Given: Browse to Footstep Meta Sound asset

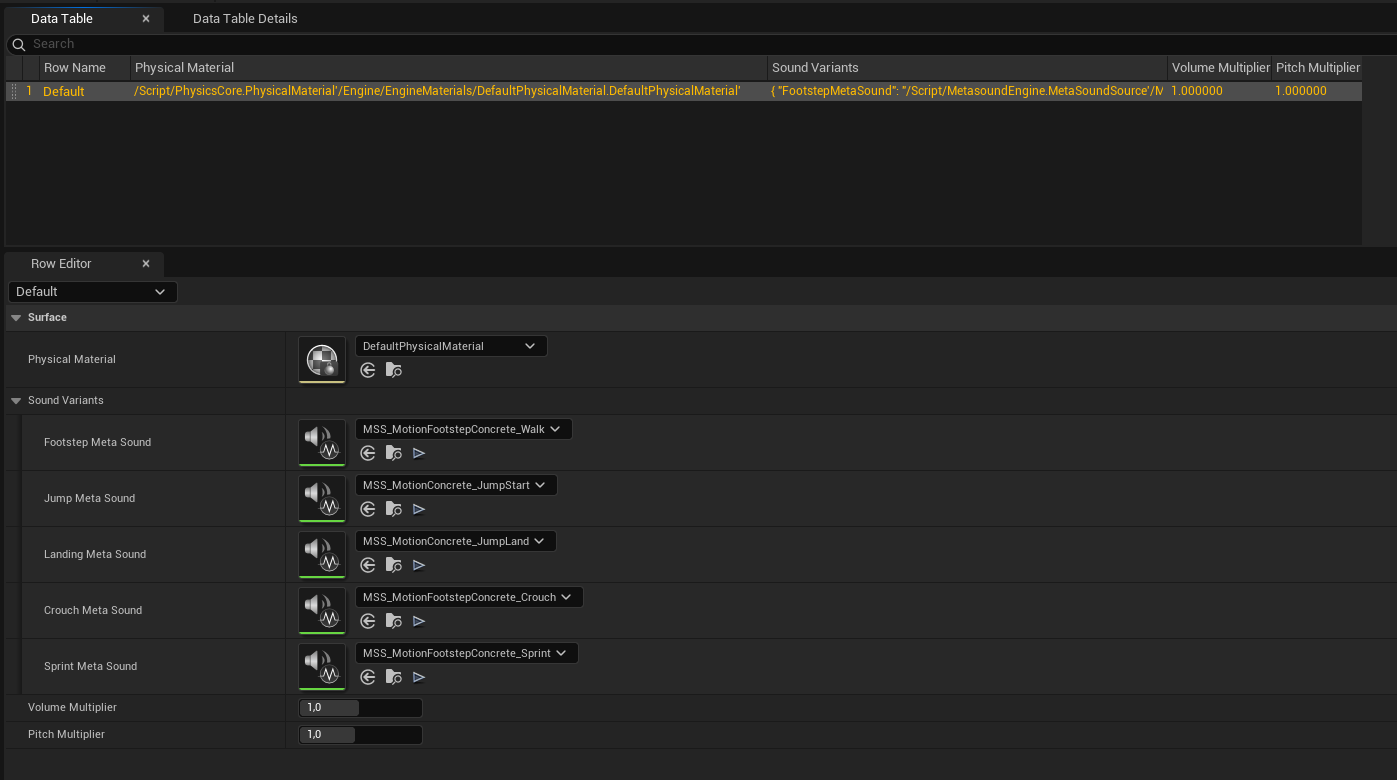Looking at the screenshot, I should [x=394, y=453].
